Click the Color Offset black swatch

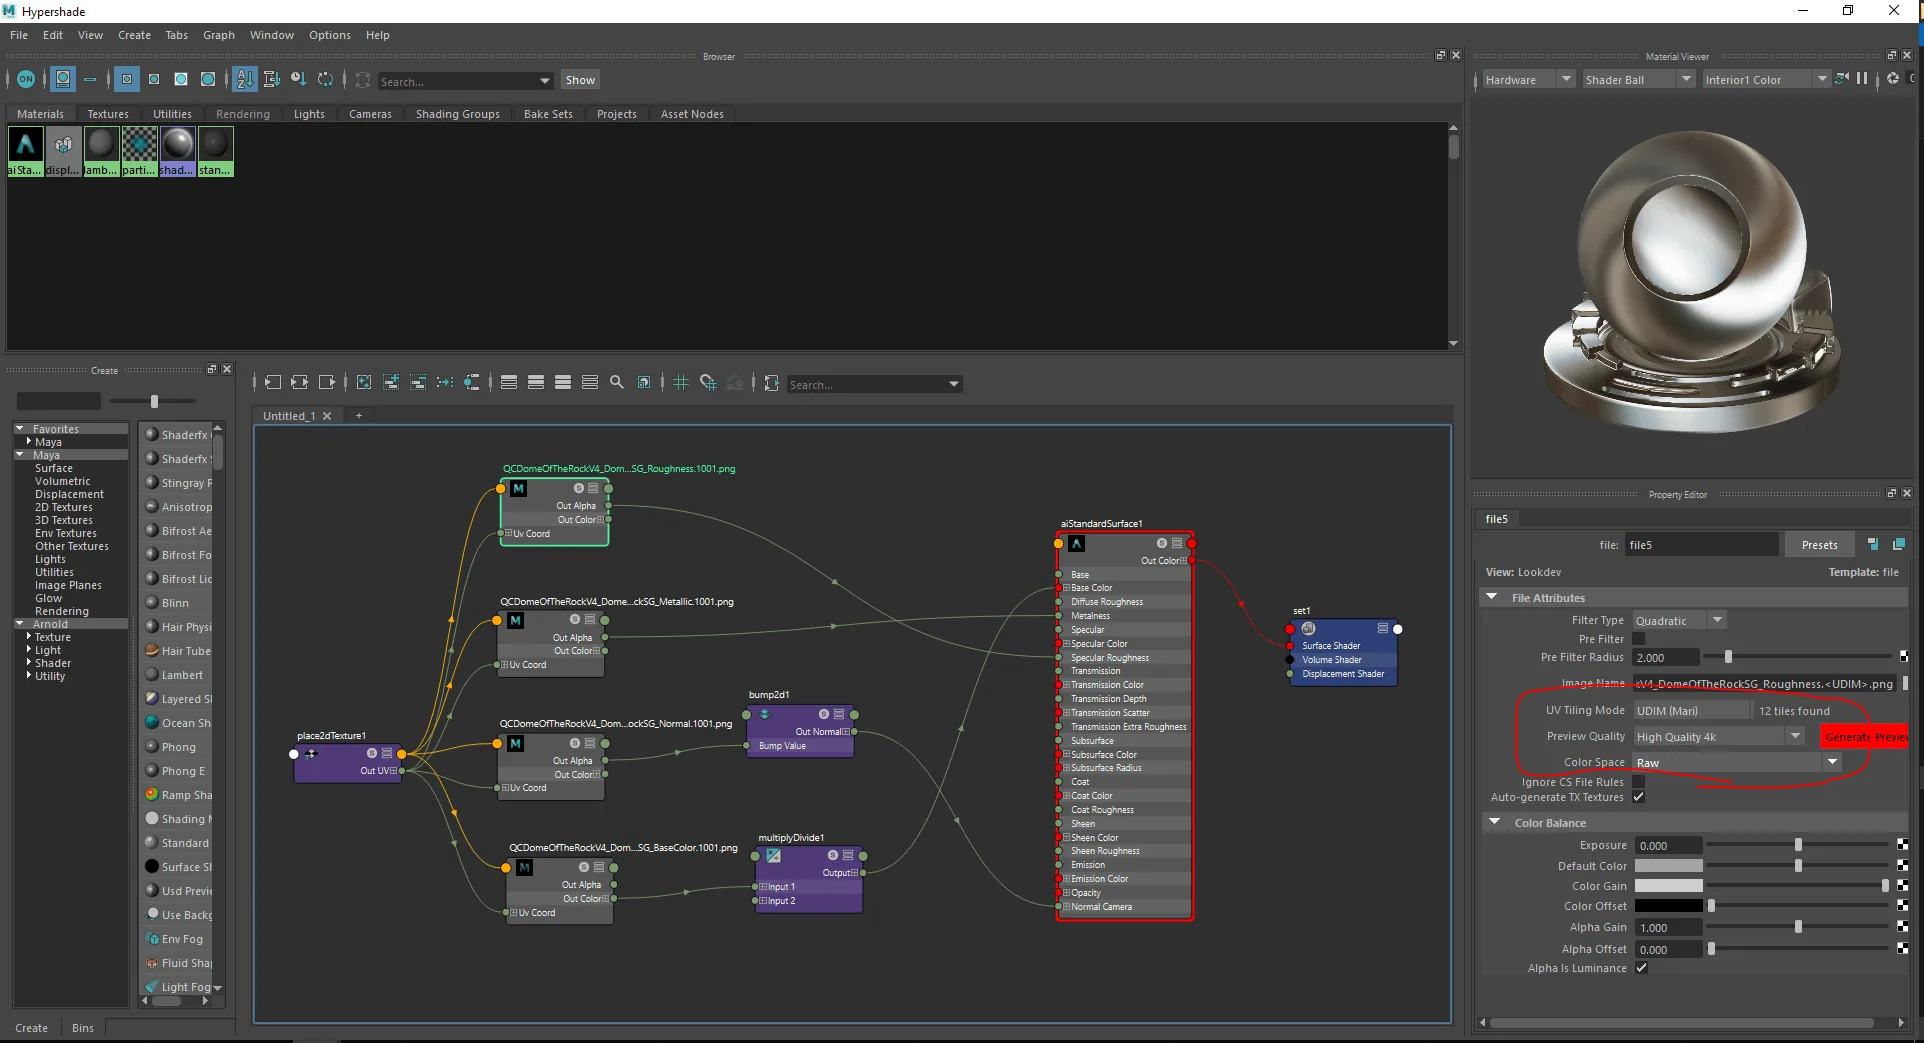point(1668,906)
